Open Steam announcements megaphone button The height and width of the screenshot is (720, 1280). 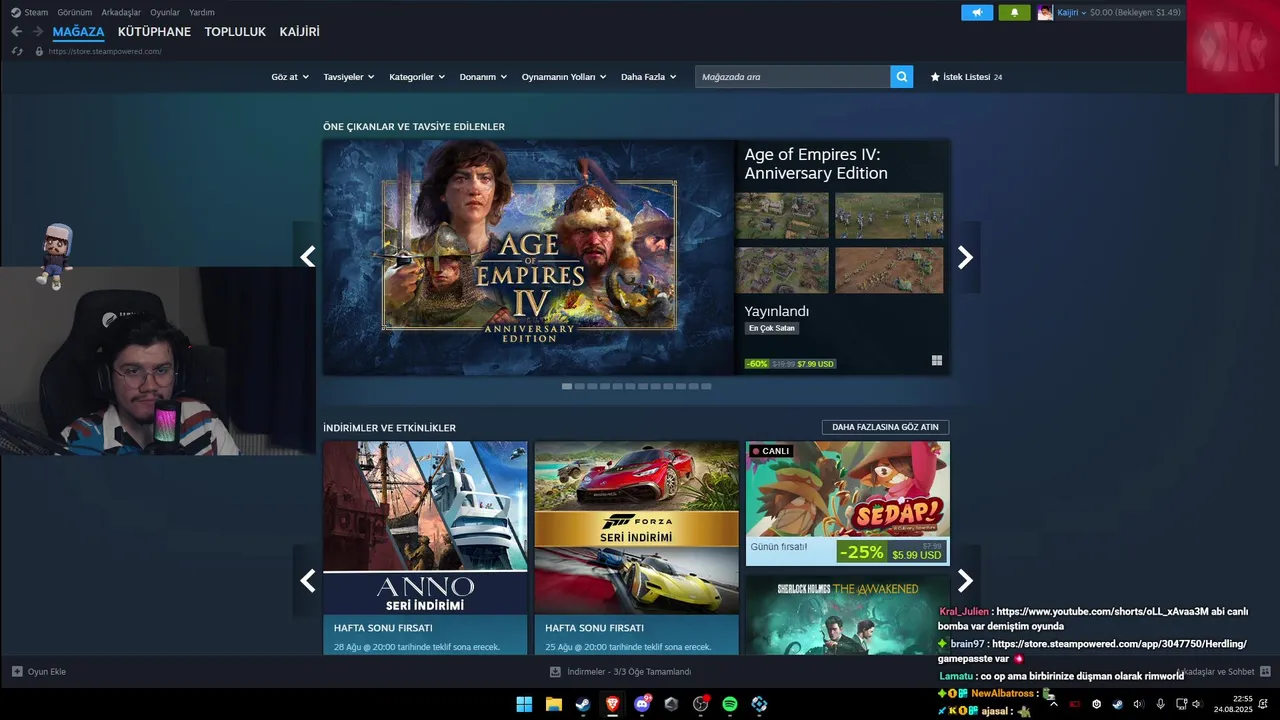(977, 13)
